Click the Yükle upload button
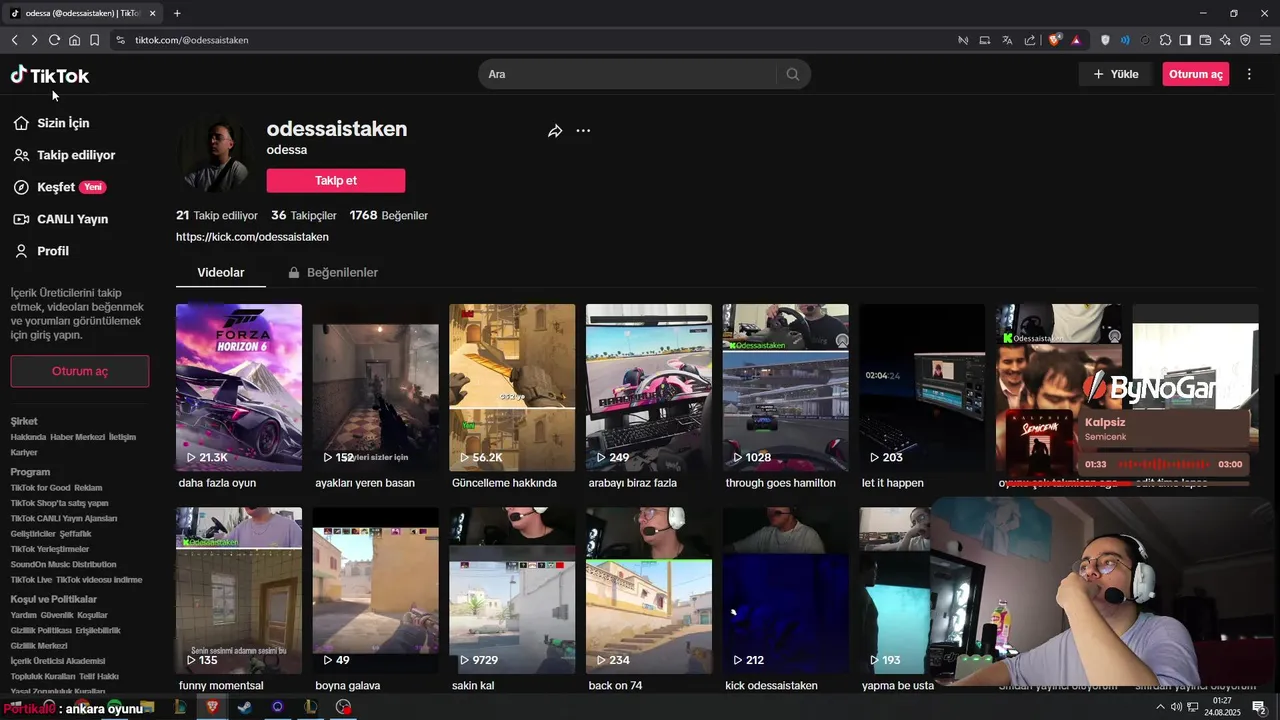Image resolution: width=1280 pixels, height=720 pixels. [1116, 74]
